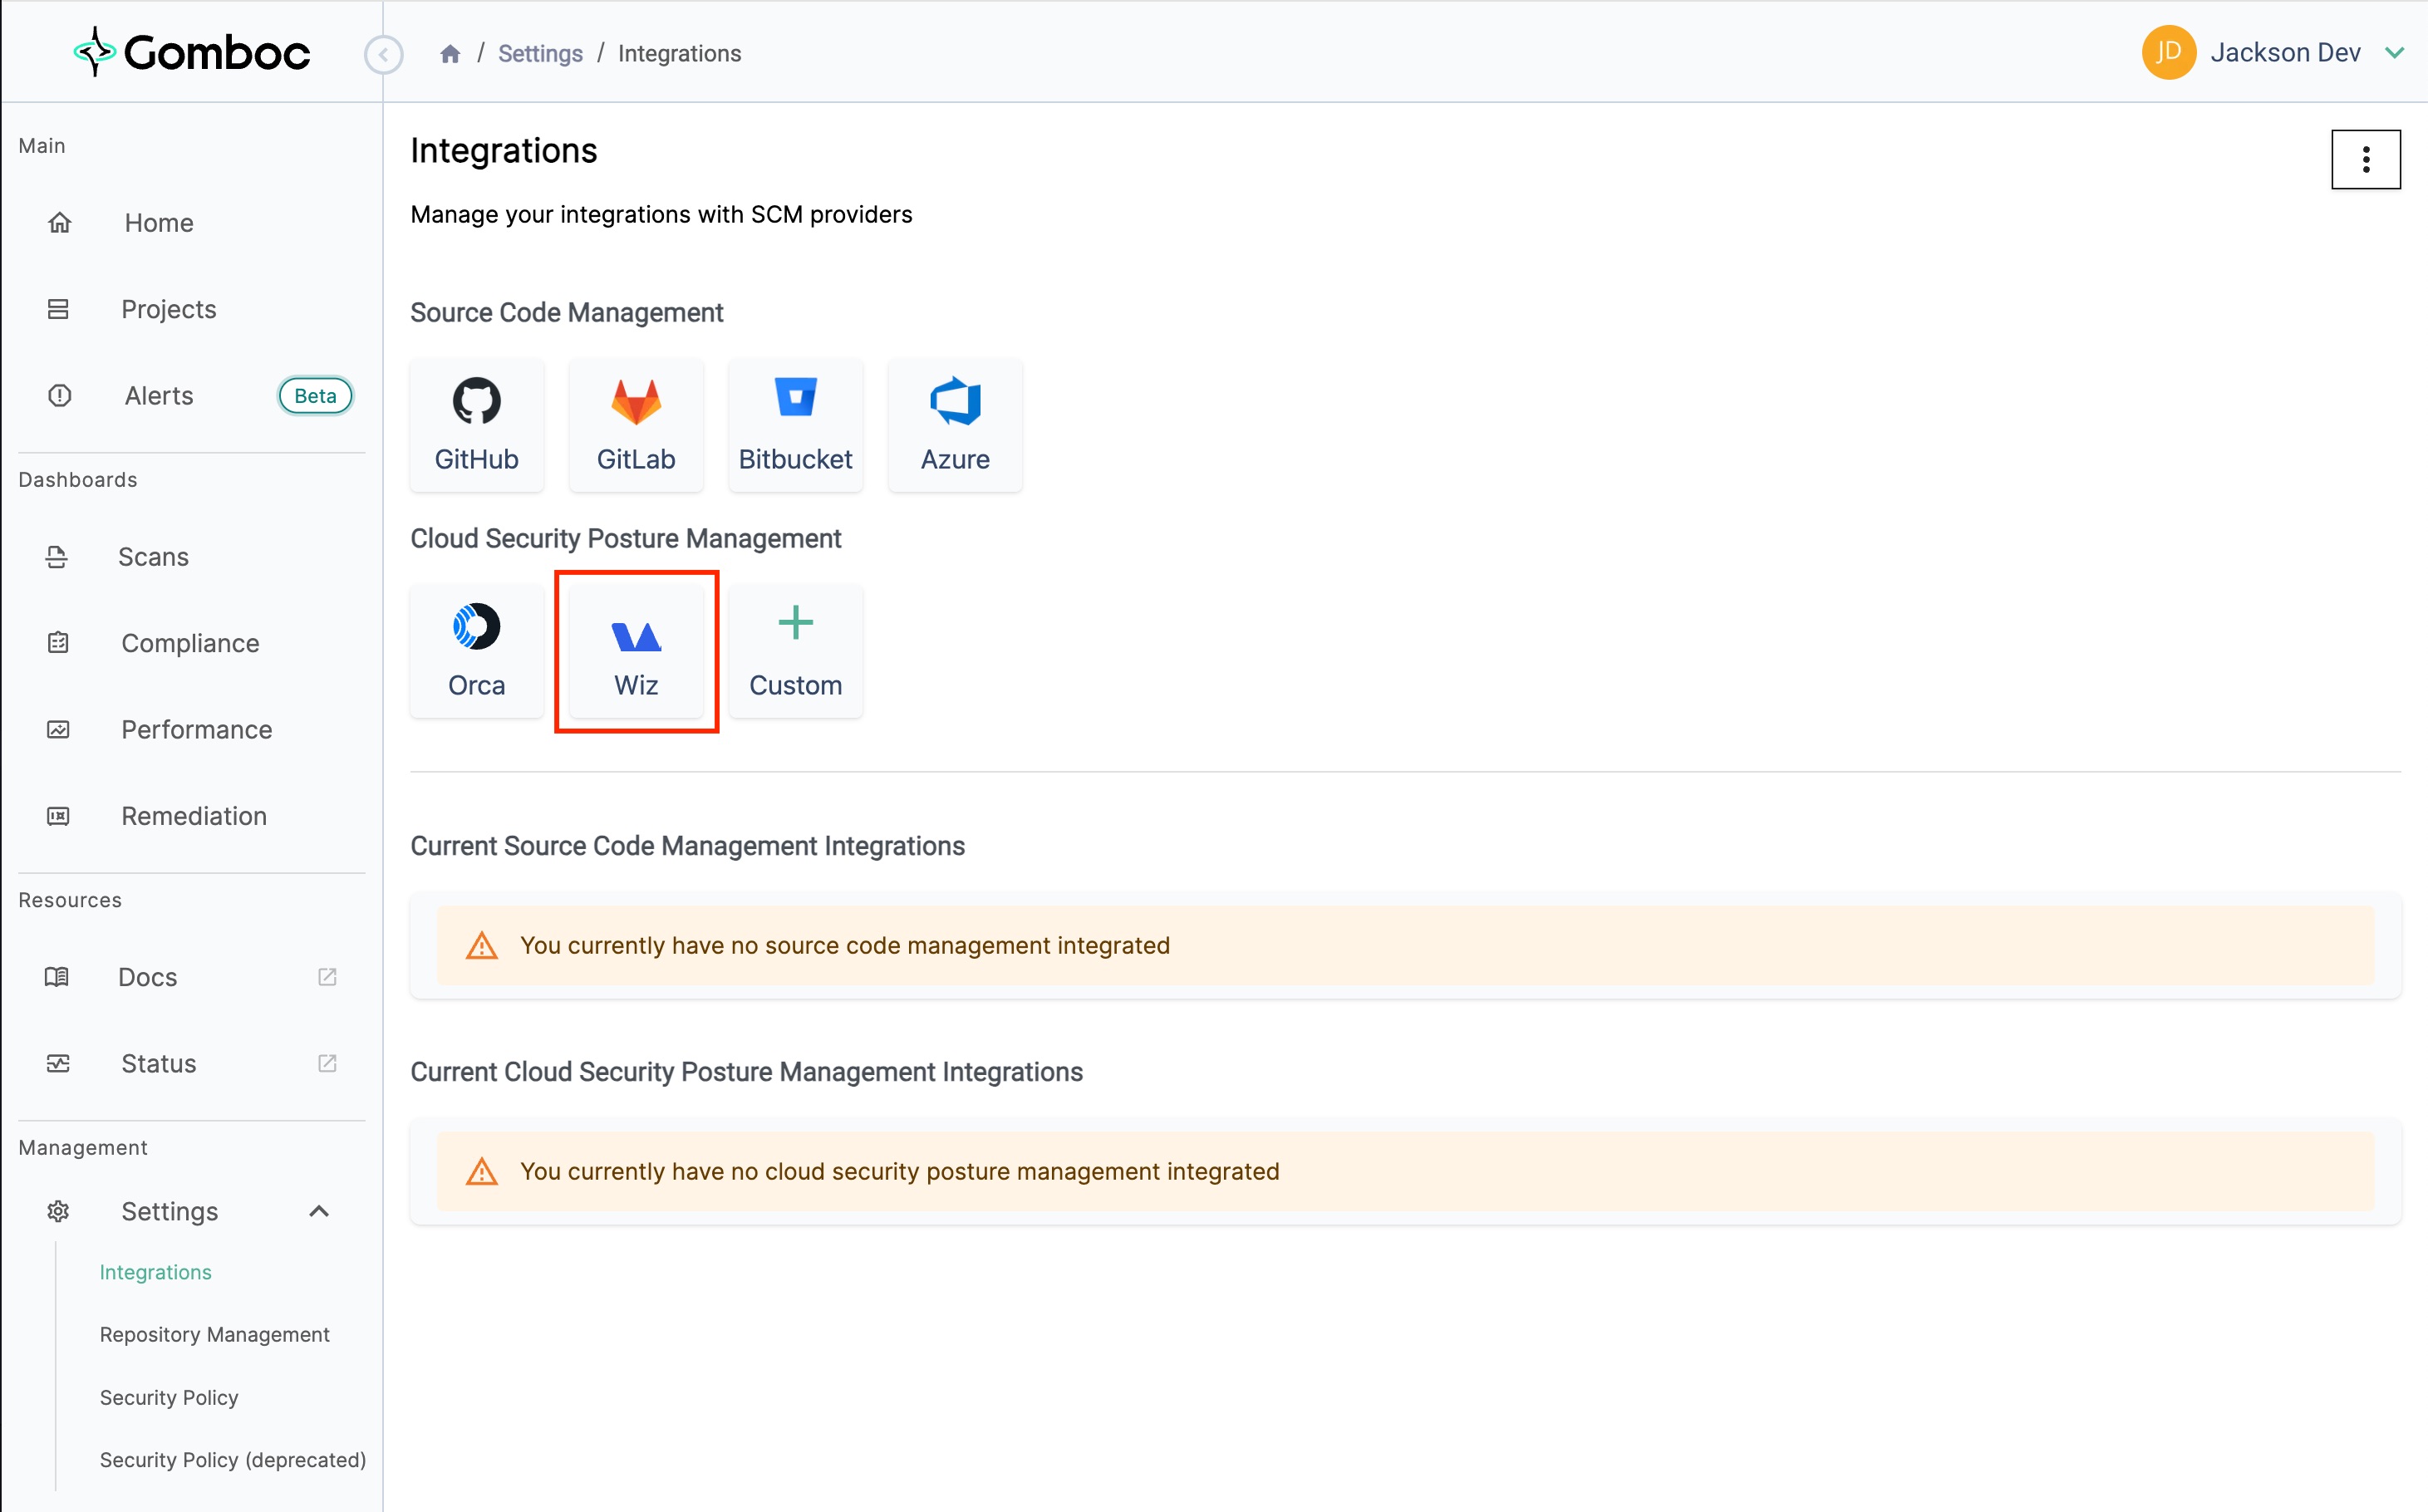
Task: Open the three-dot more options menu
Action: pos(2365,159)
